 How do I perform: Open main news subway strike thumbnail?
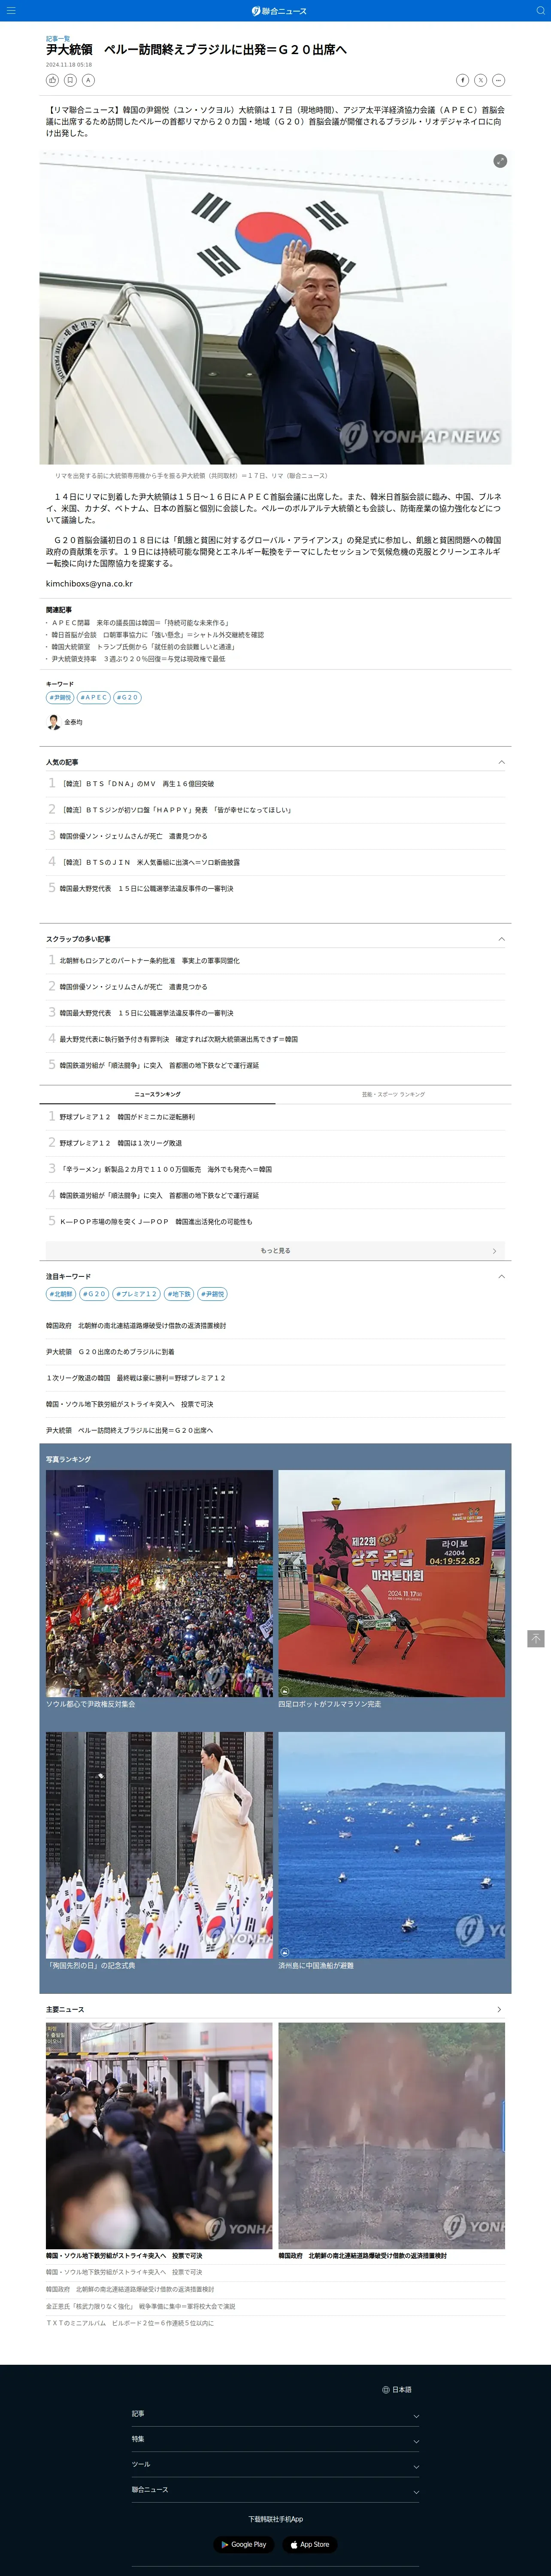pos(159,2136)
